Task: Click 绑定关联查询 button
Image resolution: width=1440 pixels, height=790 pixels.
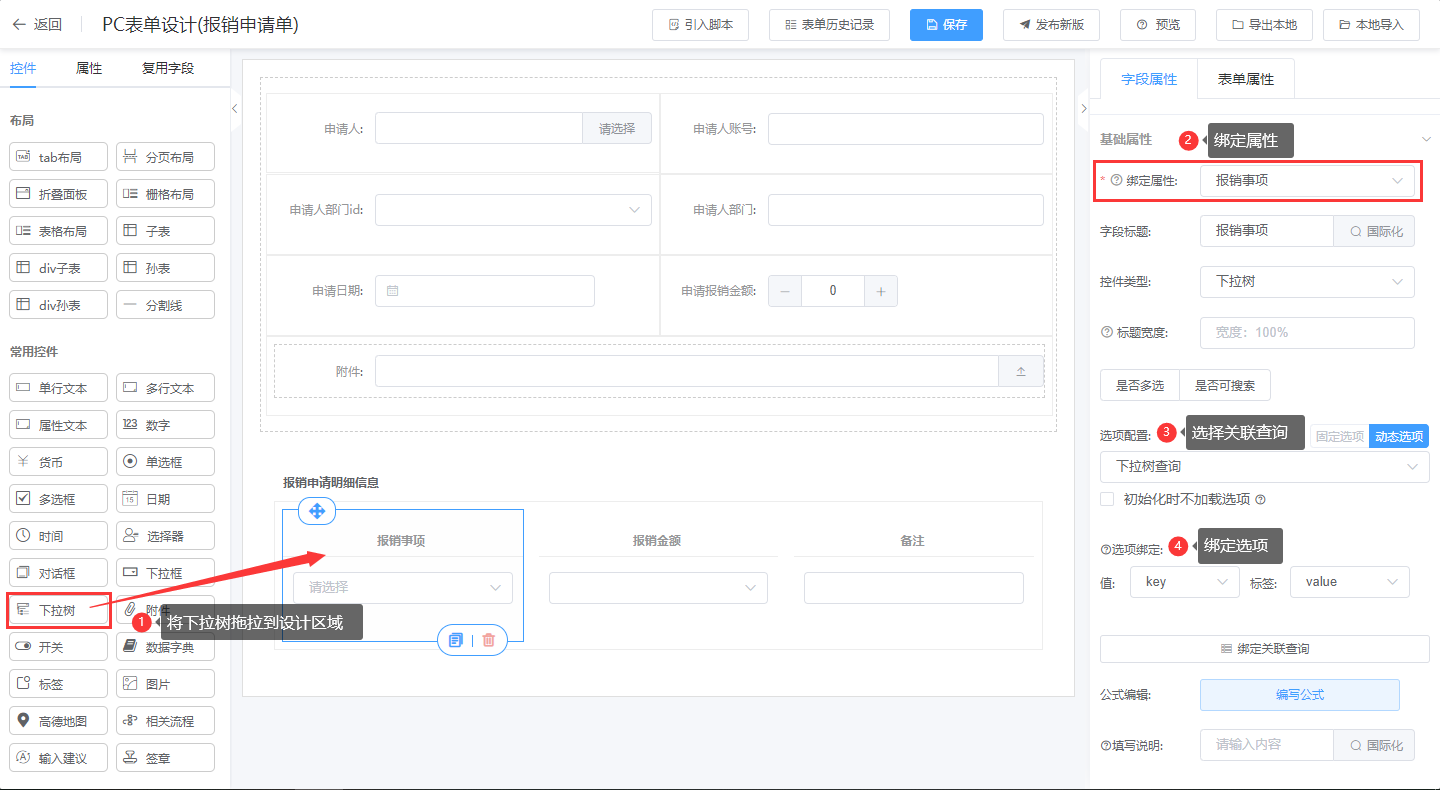Action: [1264, 649]
